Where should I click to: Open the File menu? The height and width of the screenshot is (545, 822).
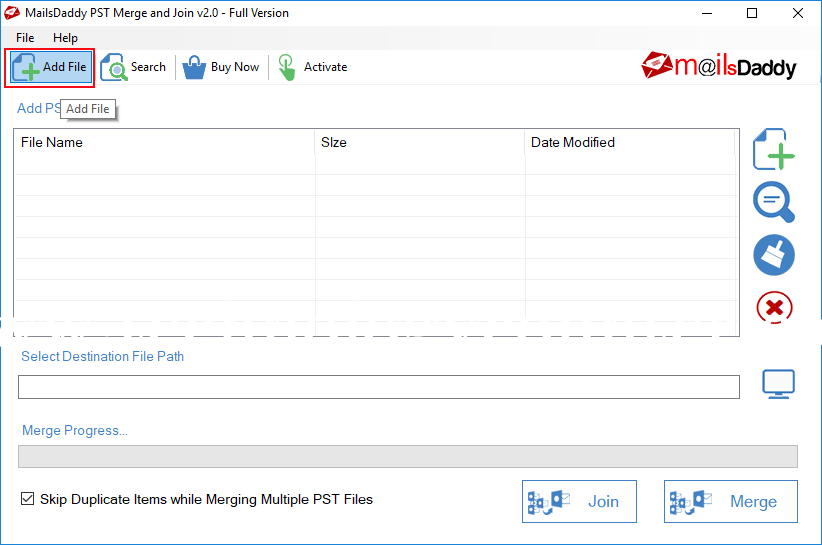tap(25, 38)
